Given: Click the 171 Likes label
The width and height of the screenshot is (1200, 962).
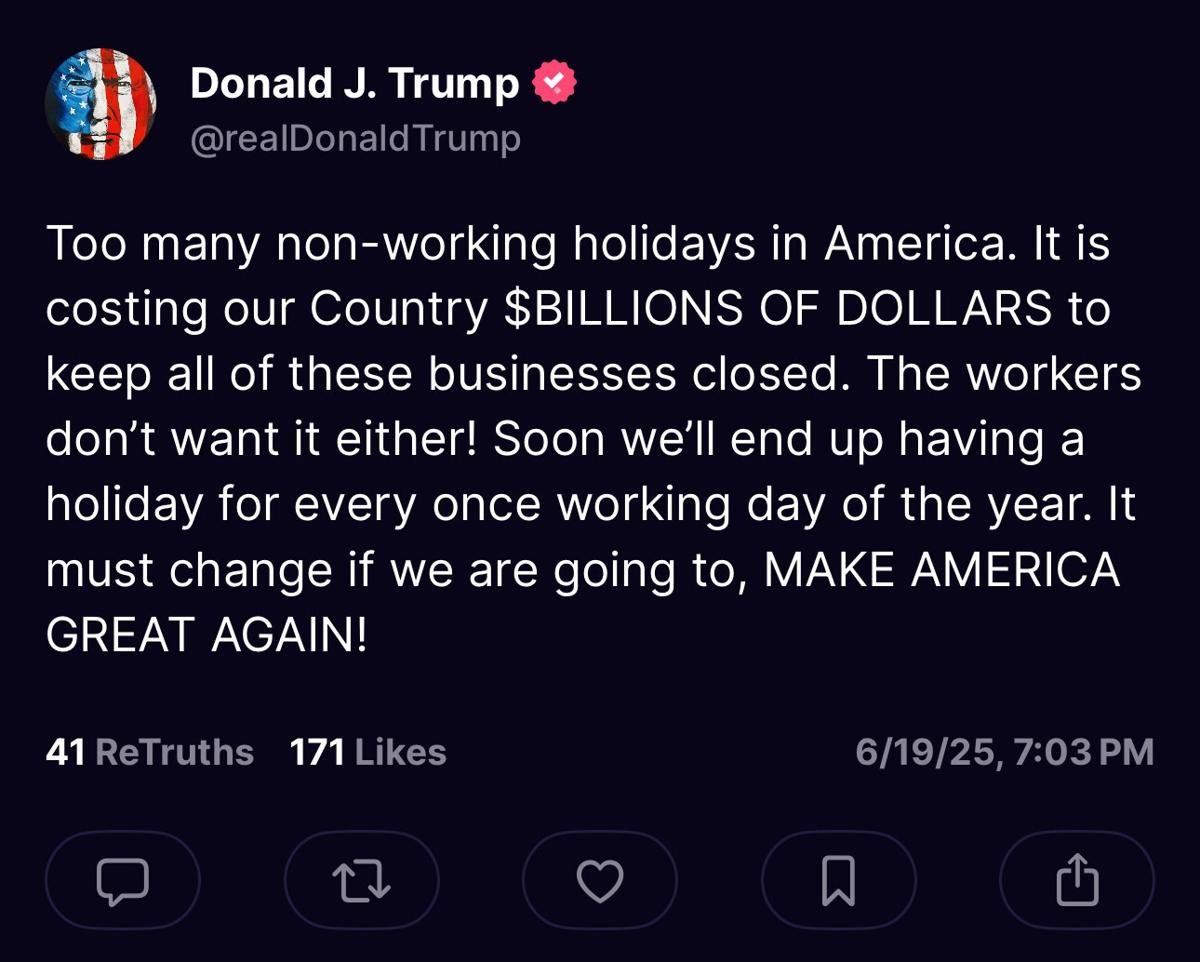Looking at the screenshot, I should [x=367, y=752].
